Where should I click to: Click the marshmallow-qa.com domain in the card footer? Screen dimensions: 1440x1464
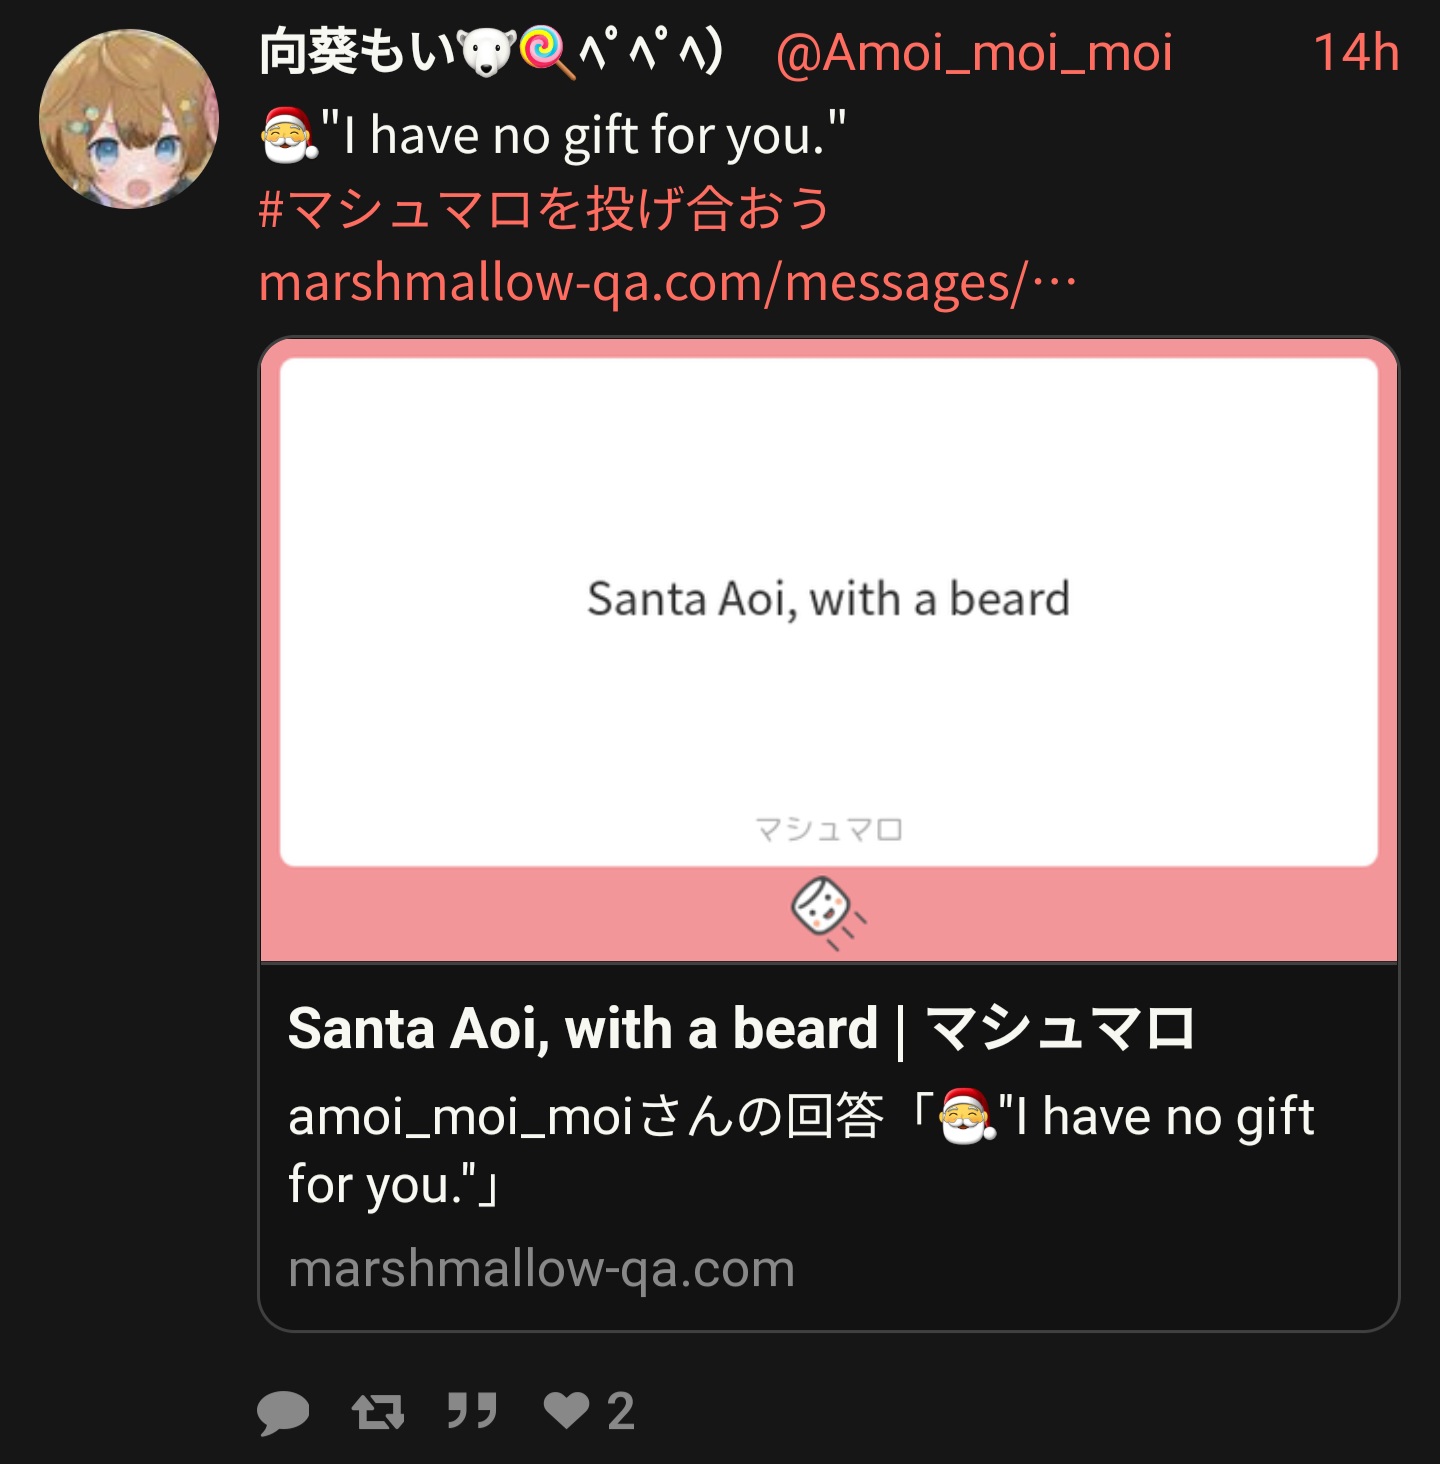pyautogui.click(x=541, y=1269)
